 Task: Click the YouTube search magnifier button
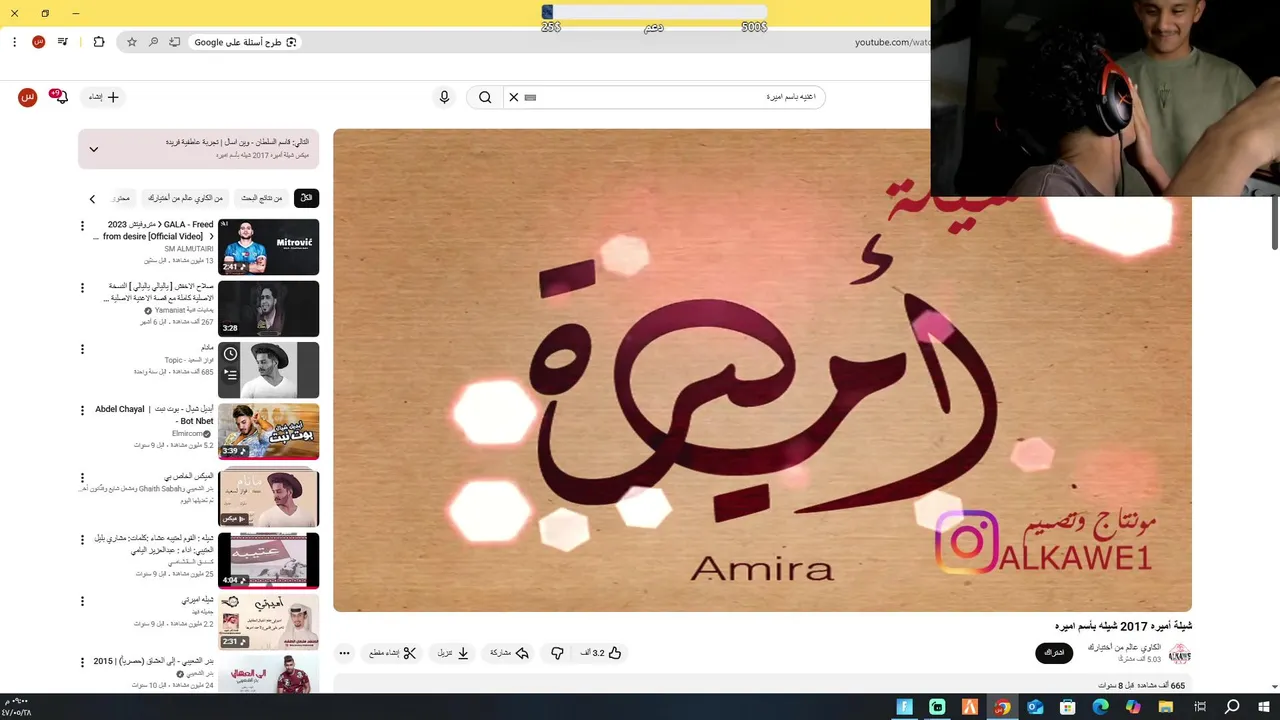(485, 97)
